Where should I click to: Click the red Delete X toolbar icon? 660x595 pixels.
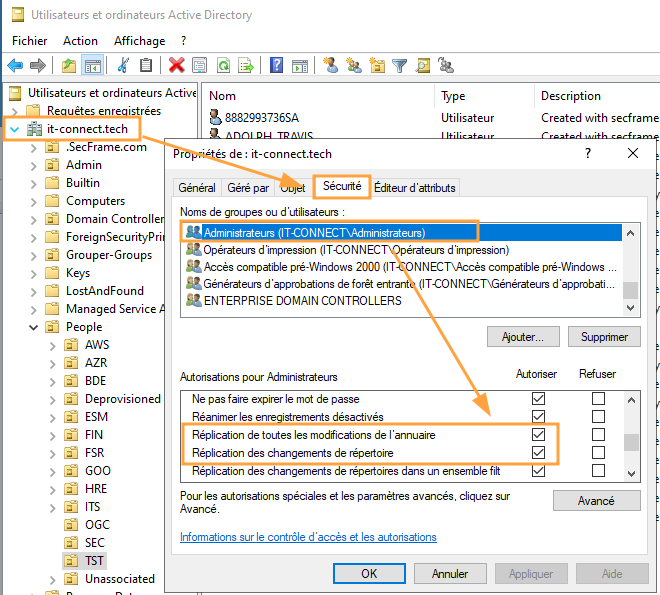point(177,66)
